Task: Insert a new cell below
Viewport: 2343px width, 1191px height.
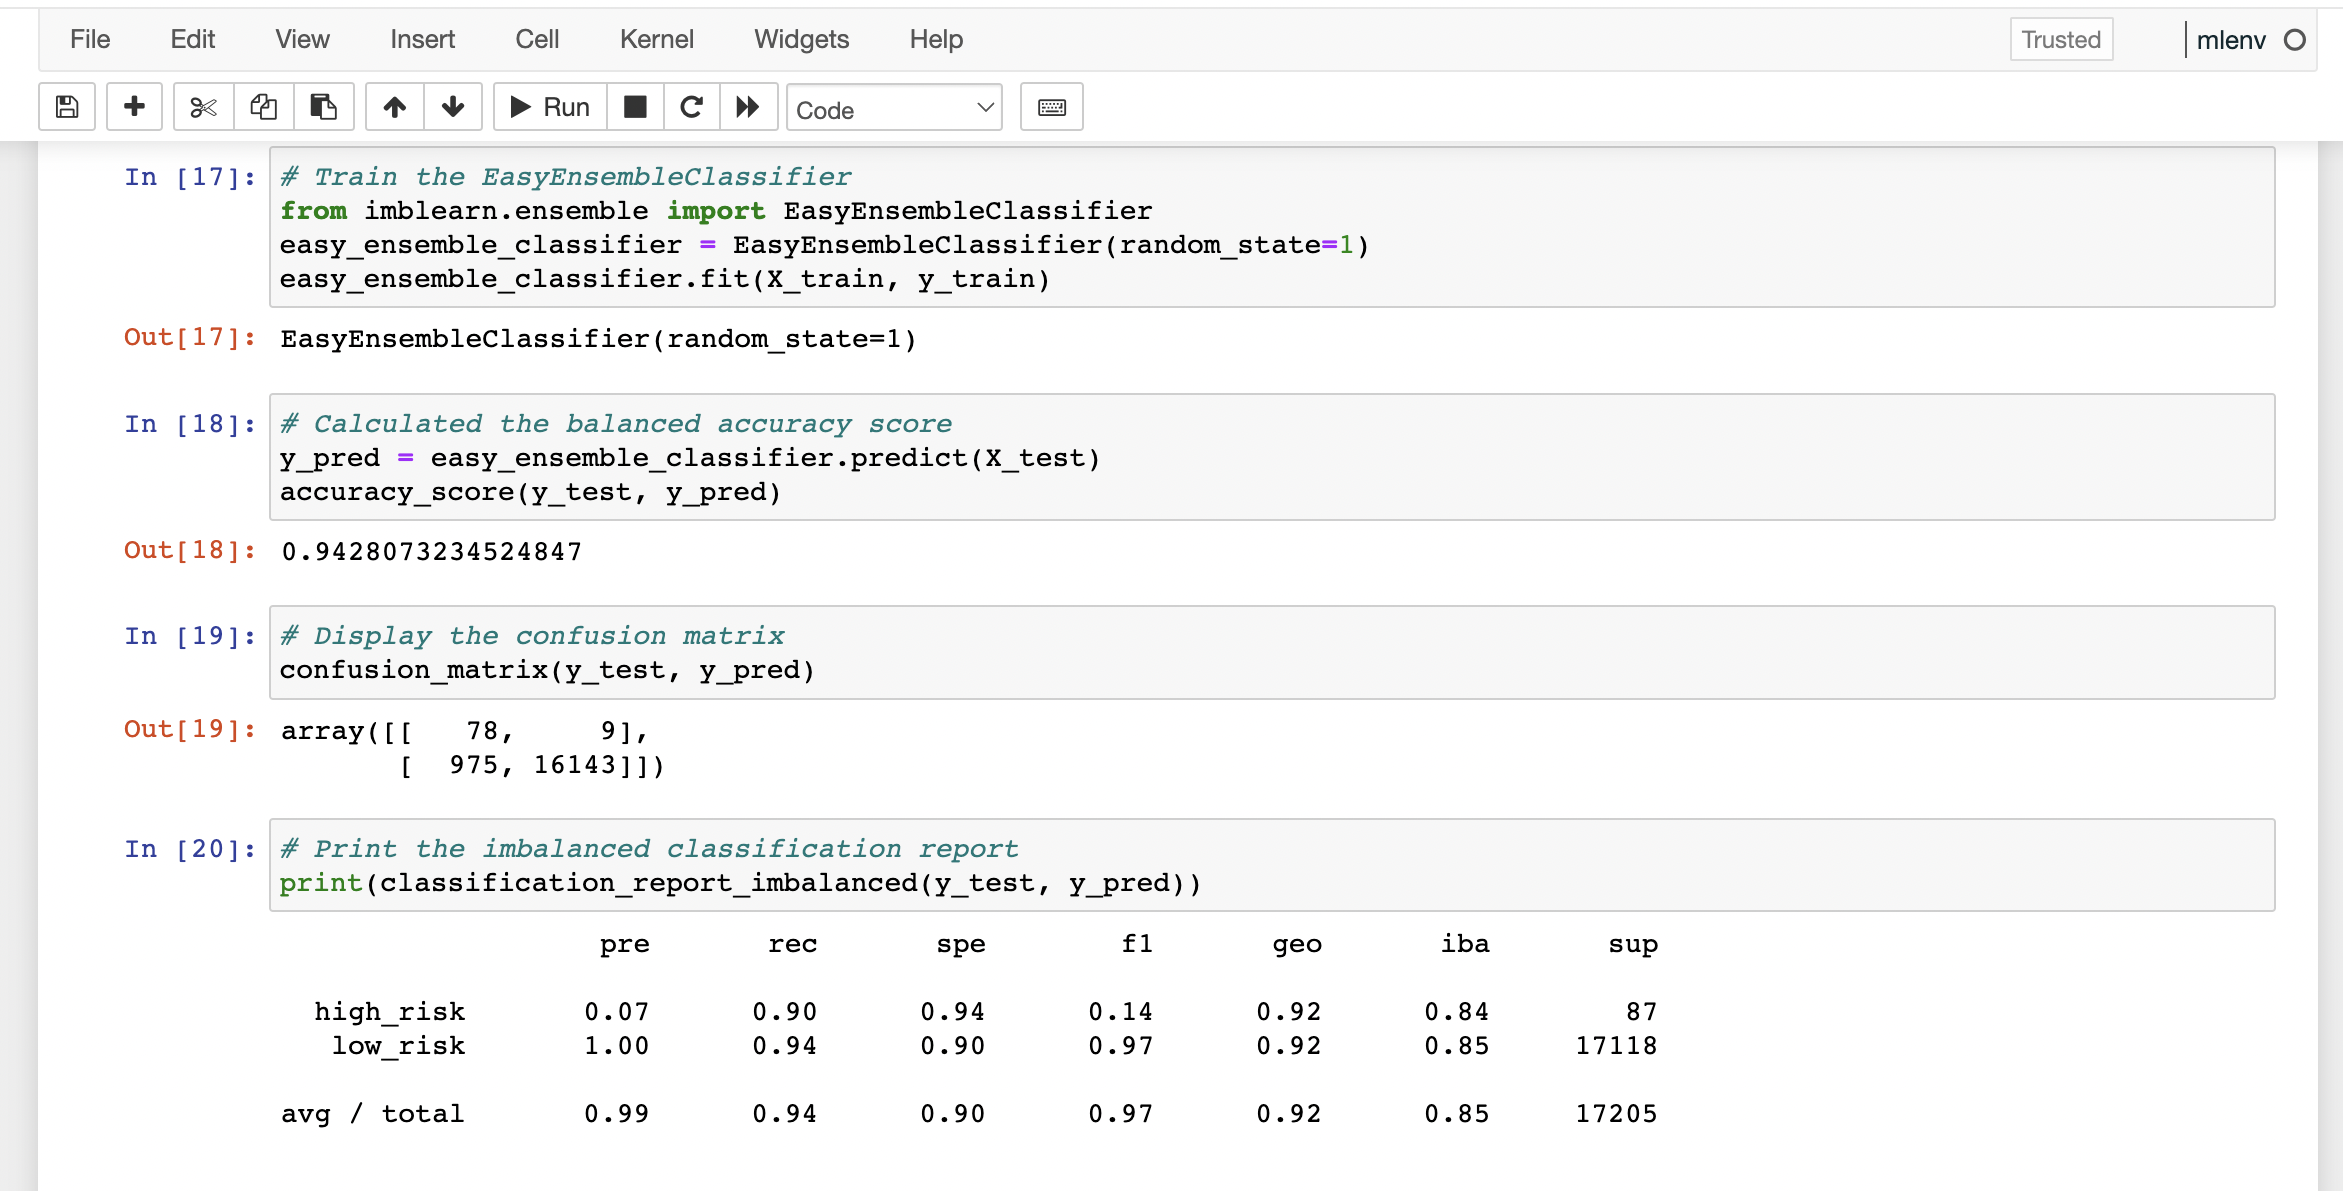Action: (134, 107)
